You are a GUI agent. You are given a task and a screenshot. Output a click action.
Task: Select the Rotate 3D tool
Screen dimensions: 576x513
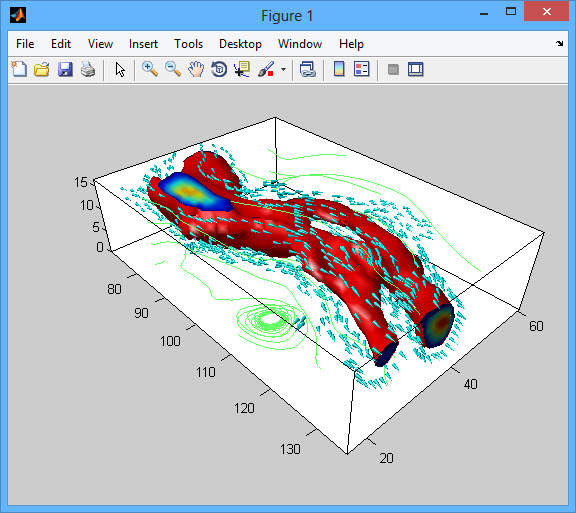(219, 69)
